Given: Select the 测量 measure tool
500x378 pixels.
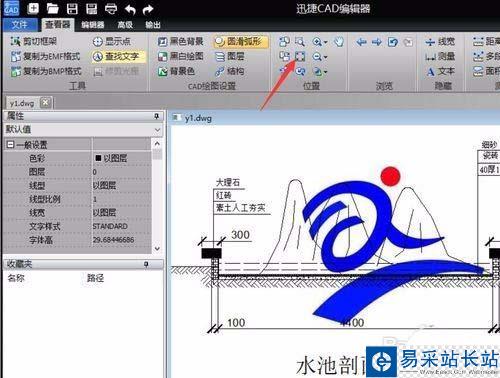Looking at the screenshot, I should coord(440,56).
